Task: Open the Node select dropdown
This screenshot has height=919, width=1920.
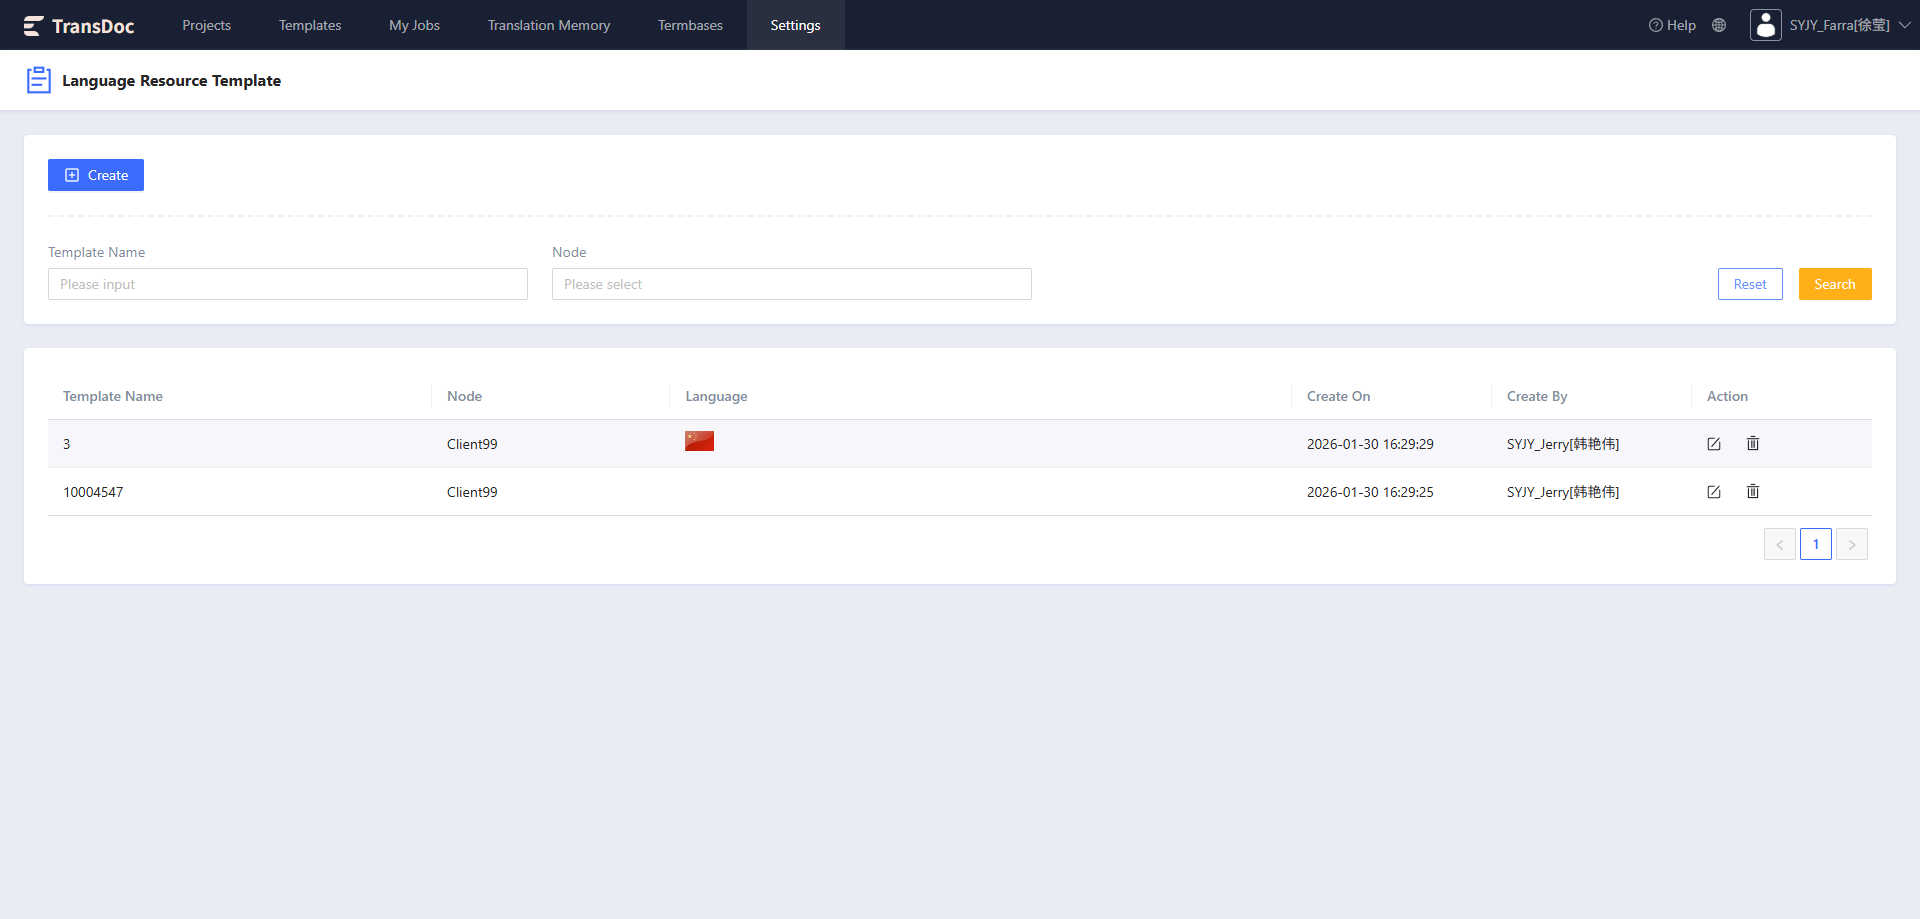Action: pyautogui.click(x=792, y=284)
